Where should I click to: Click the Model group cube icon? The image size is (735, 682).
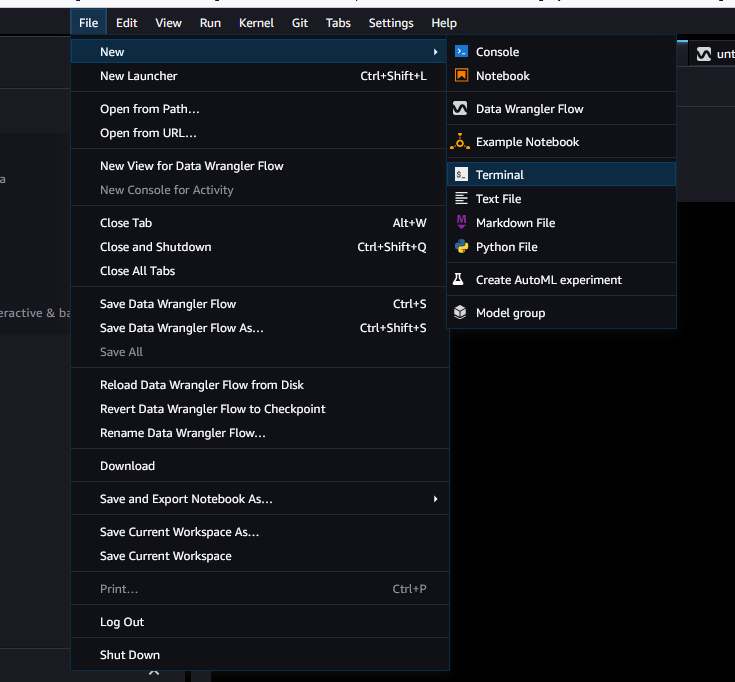coord(461,313)
